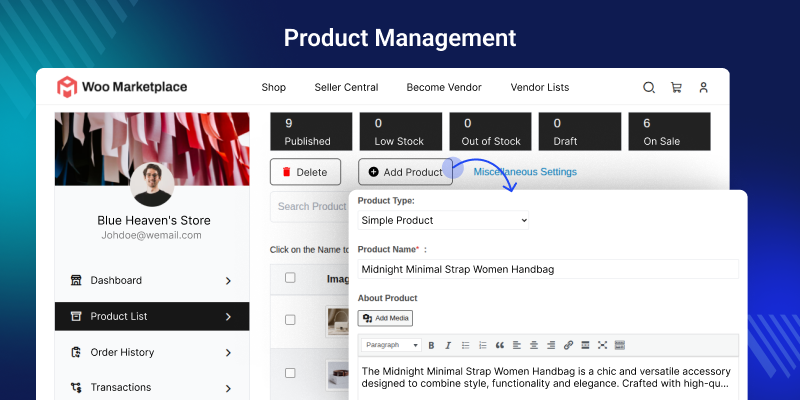
Task: Click the Add Product button
Action: [x=406, y=172]
